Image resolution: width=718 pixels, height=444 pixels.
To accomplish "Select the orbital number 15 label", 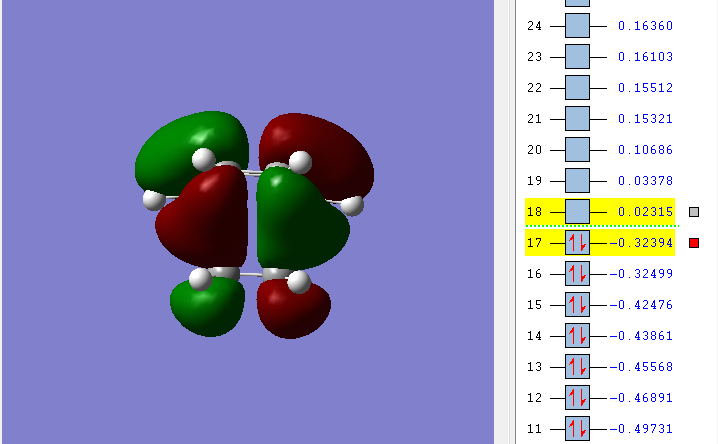I will [534, 304].
